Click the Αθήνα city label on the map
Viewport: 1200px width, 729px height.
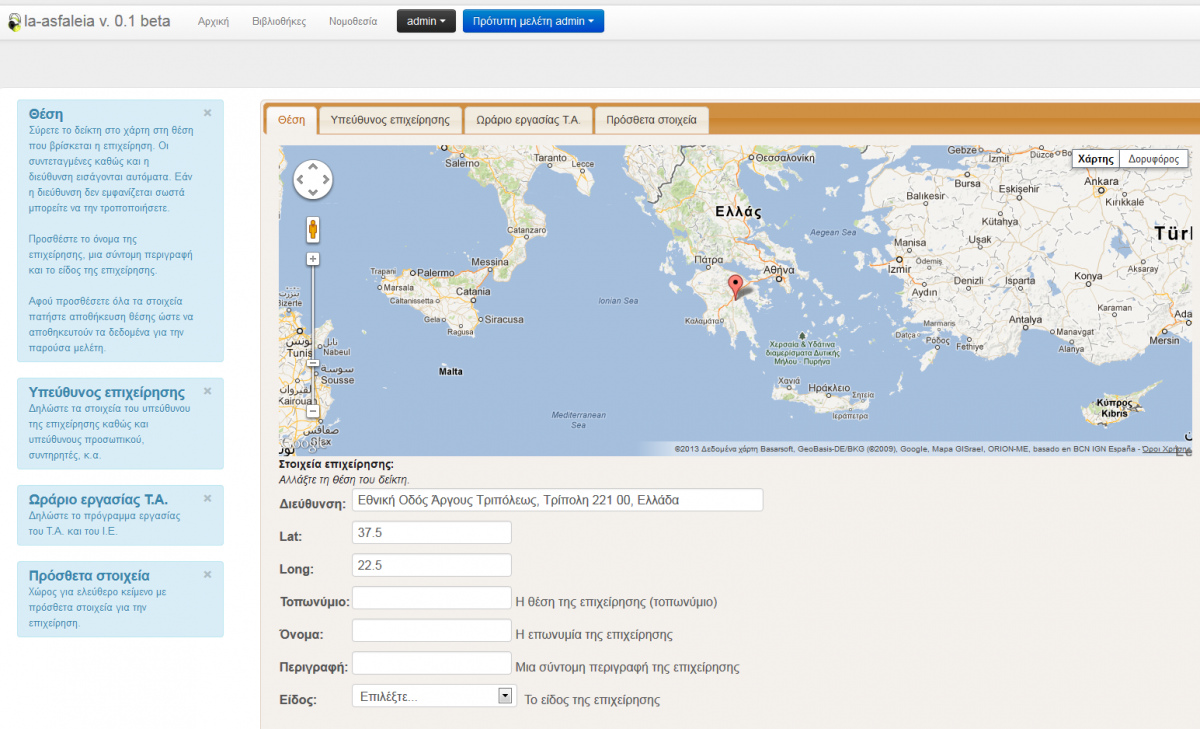click(779, 270)
